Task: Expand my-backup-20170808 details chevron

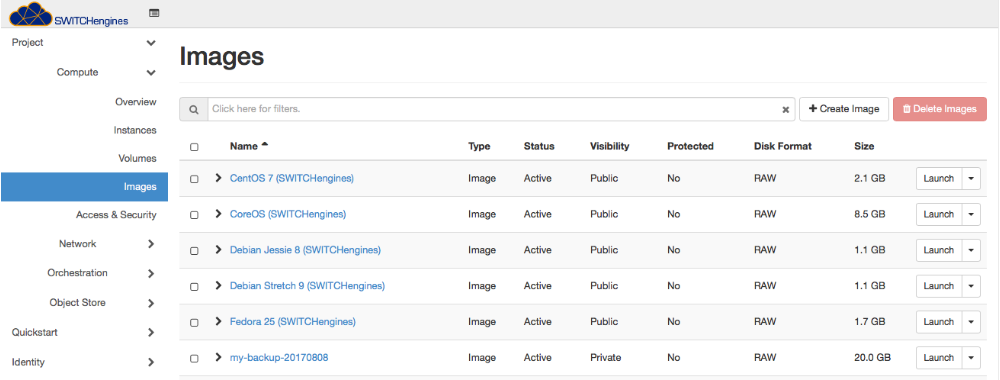Action: [x=218, y=357]
